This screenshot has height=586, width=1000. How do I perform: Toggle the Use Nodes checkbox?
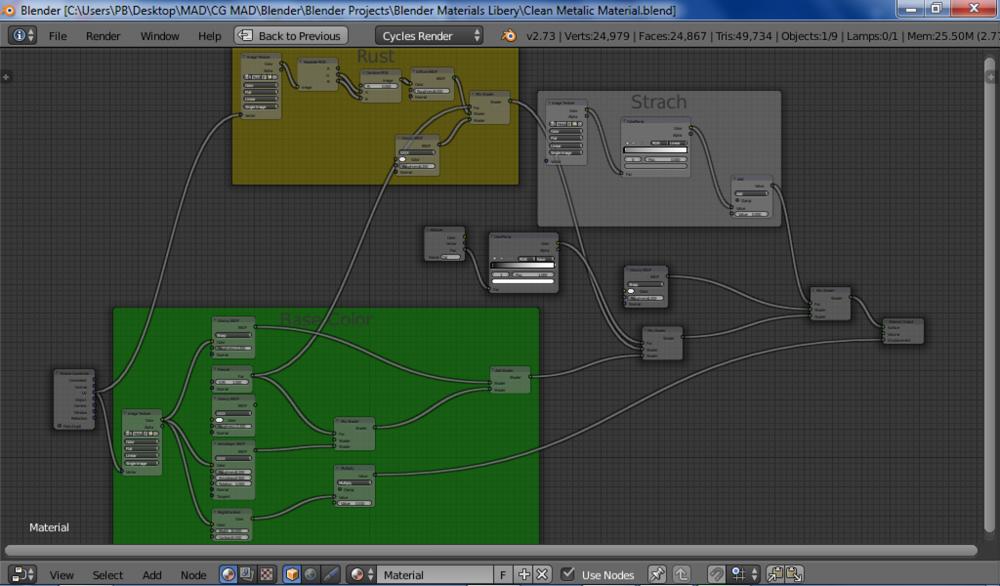point(568,575)
